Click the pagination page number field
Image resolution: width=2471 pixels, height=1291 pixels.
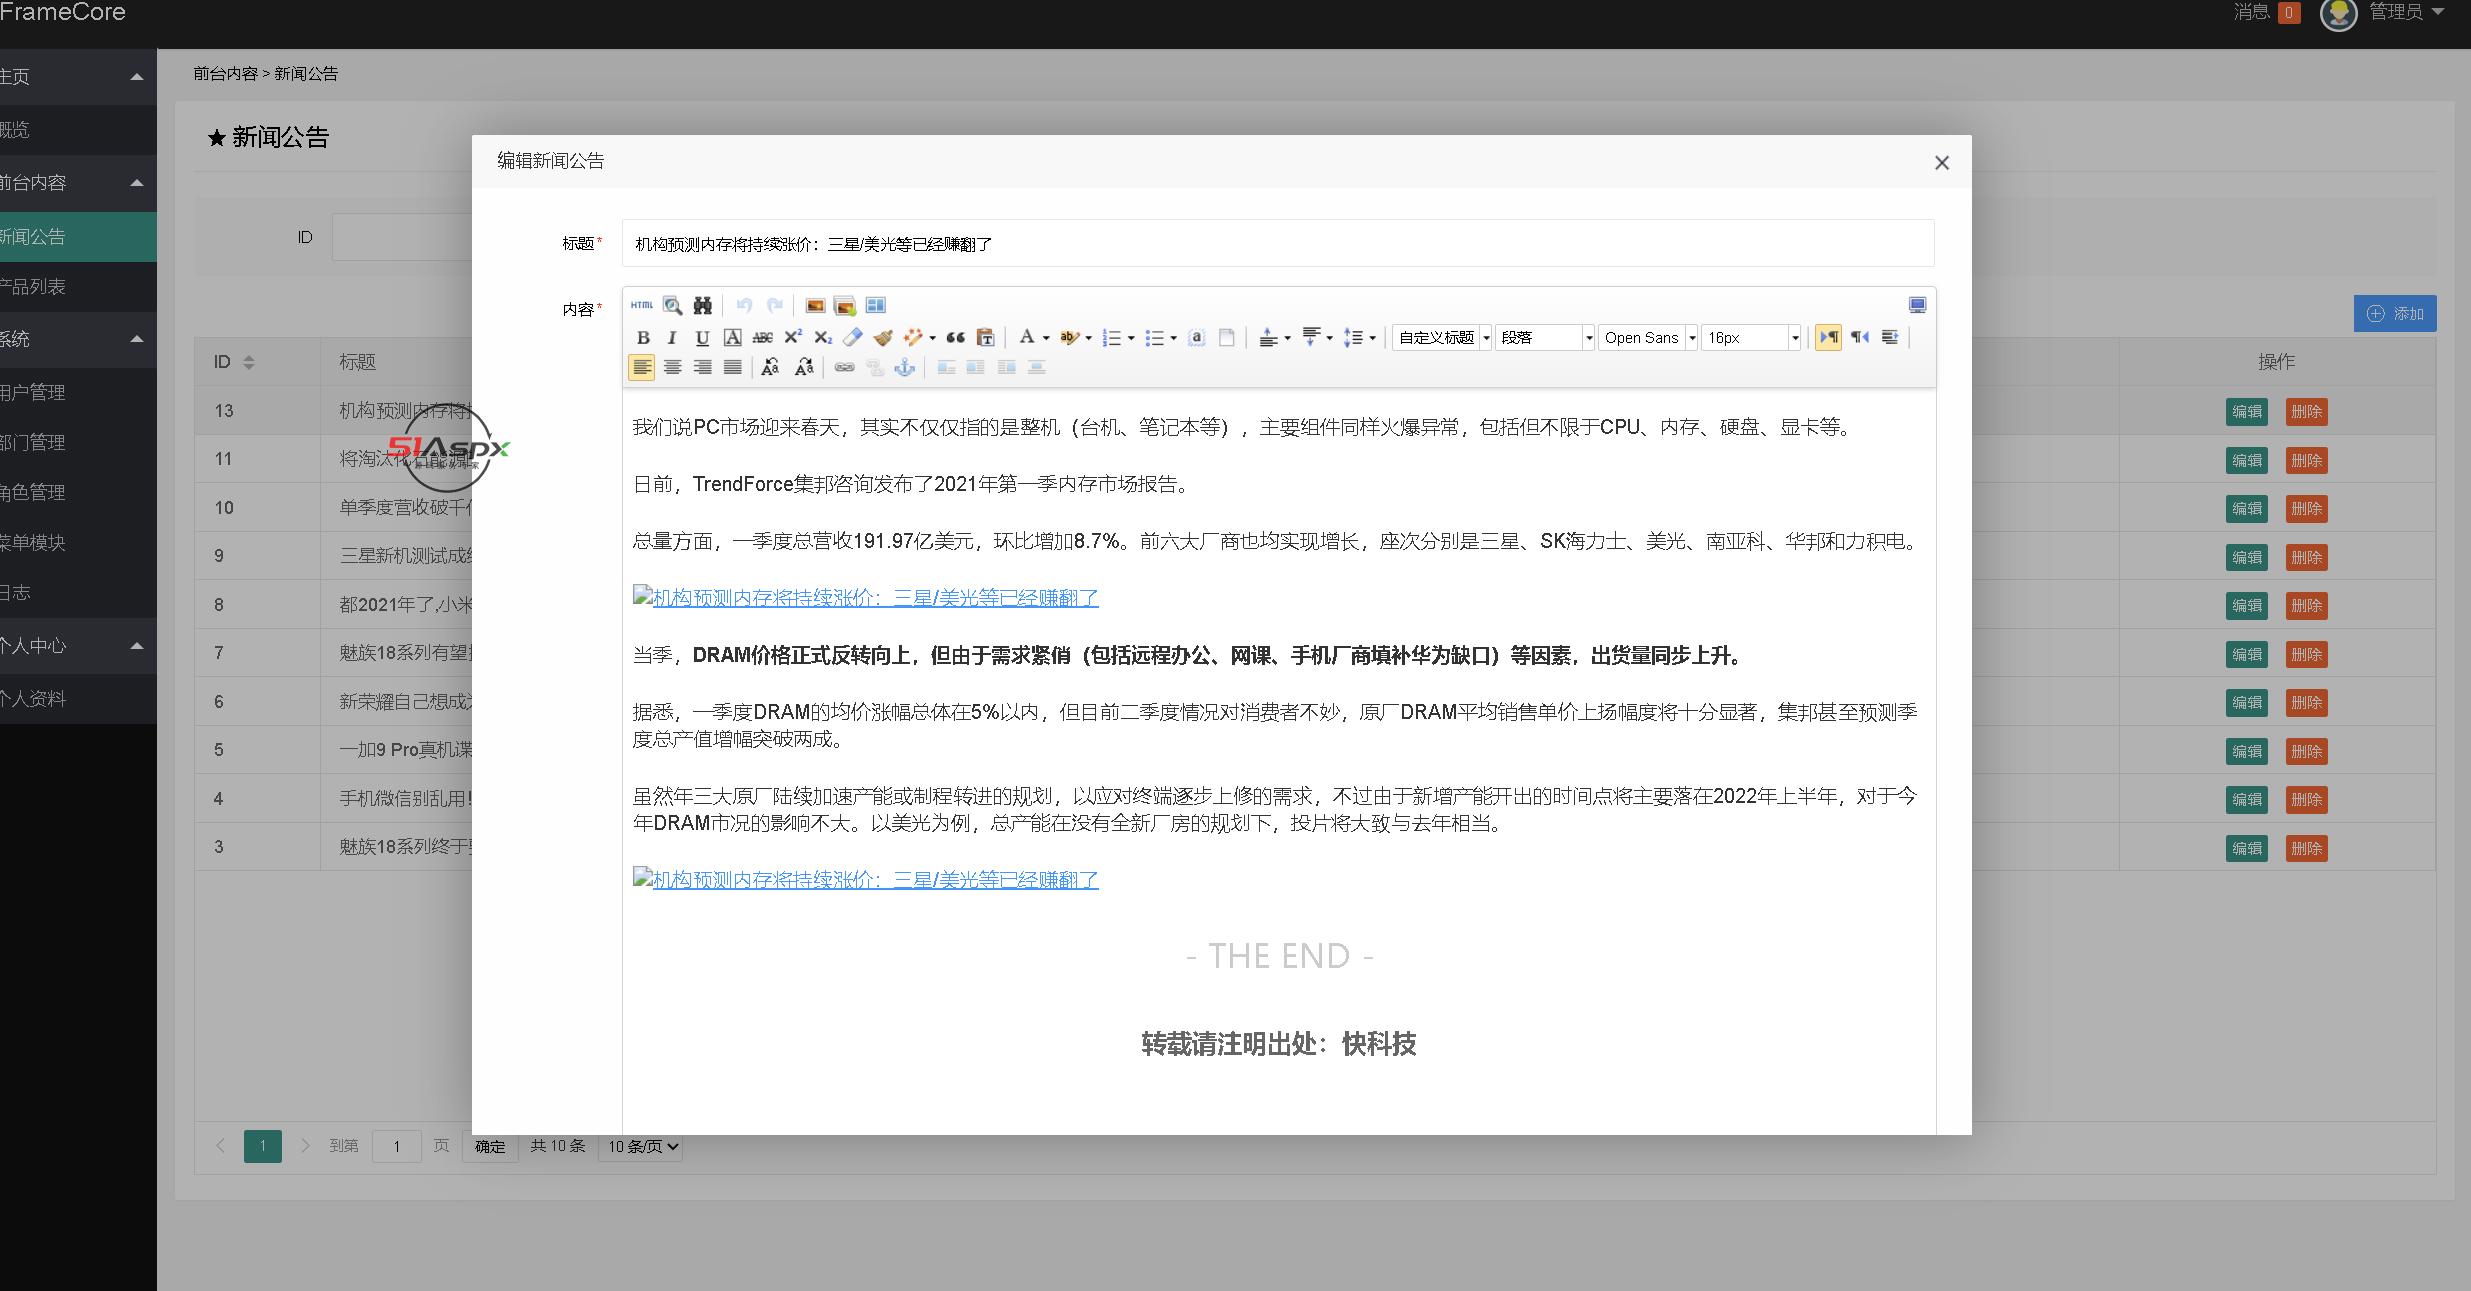tap(397, 1146)
